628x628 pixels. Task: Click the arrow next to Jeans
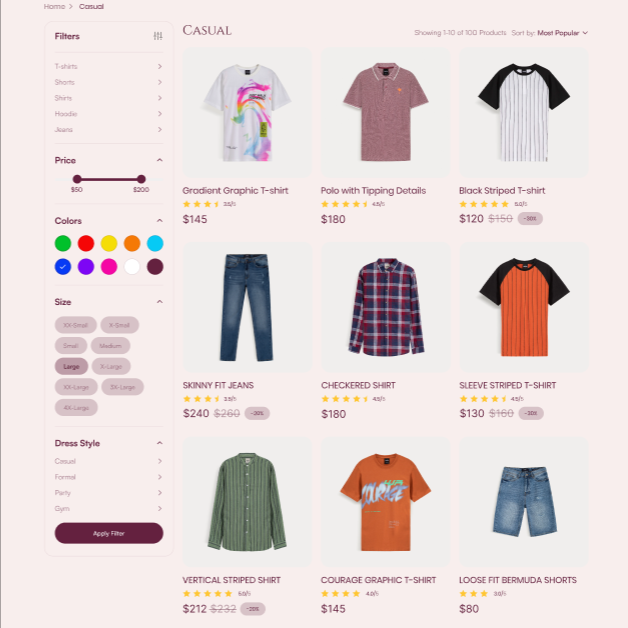[x=160, y=129]
